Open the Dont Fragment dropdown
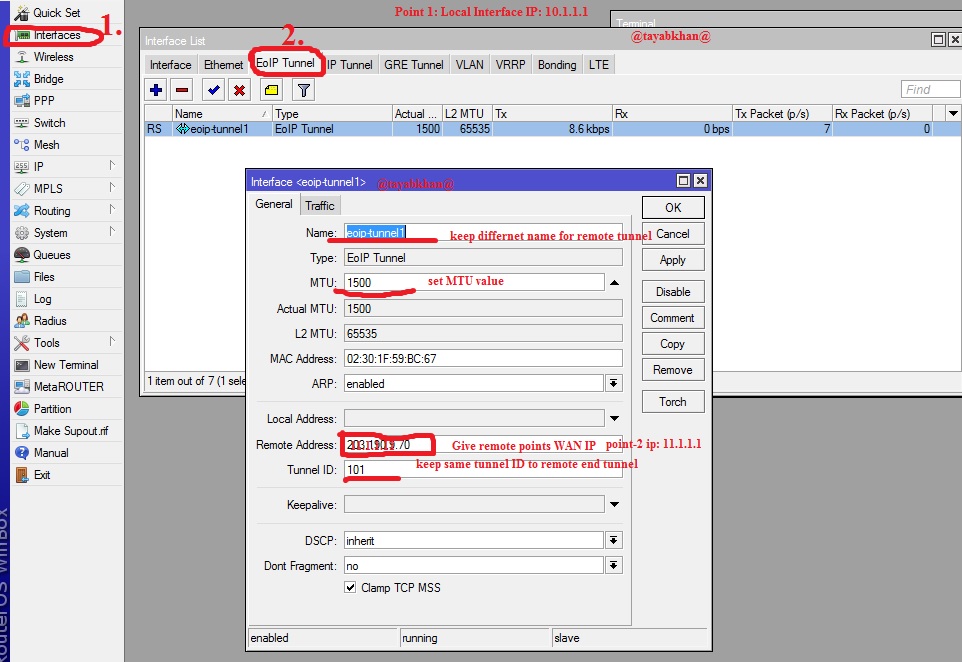Image resolution: width=962 pixels, height=662 pixels. [x=613, y=565]
